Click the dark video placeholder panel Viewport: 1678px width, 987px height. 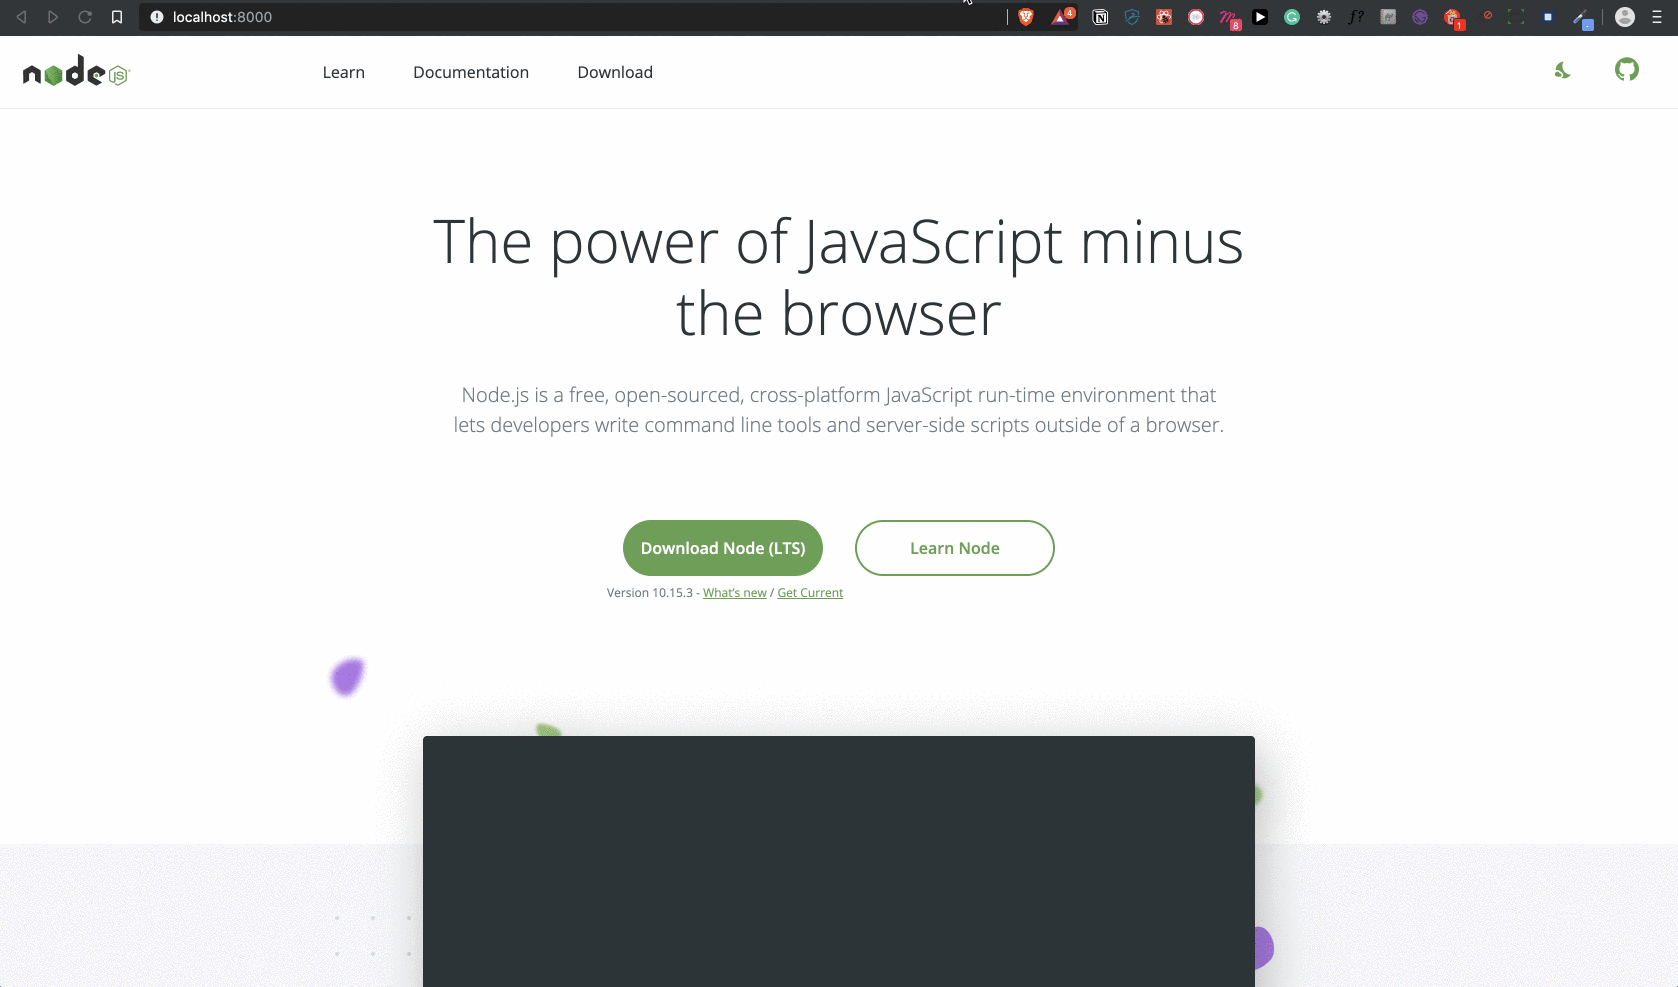pos(839,861)
